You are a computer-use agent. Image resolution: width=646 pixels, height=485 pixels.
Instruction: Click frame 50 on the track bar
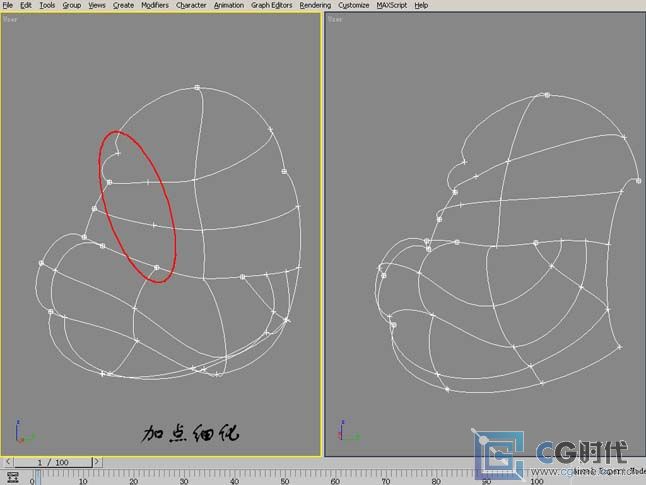284,478
